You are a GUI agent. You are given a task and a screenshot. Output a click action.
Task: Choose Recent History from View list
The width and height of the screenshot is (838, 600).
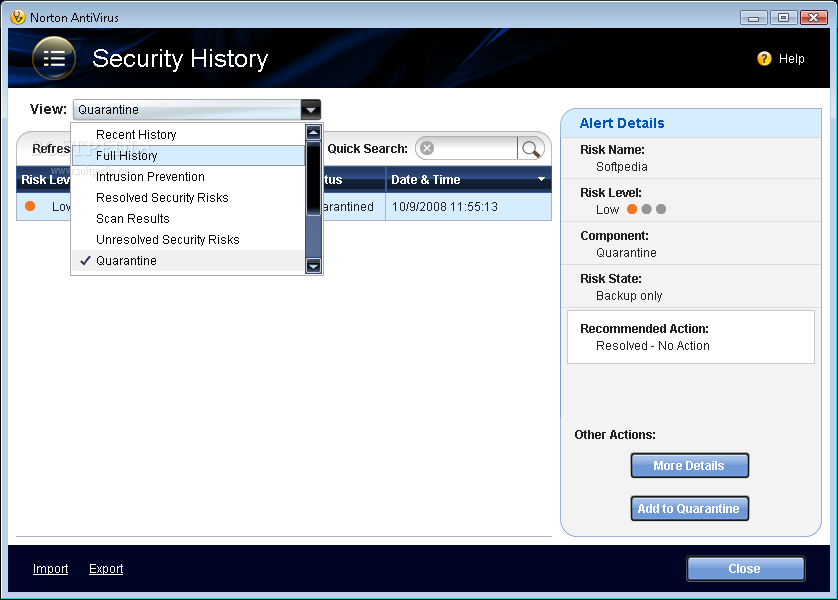[x=188, y=135]
